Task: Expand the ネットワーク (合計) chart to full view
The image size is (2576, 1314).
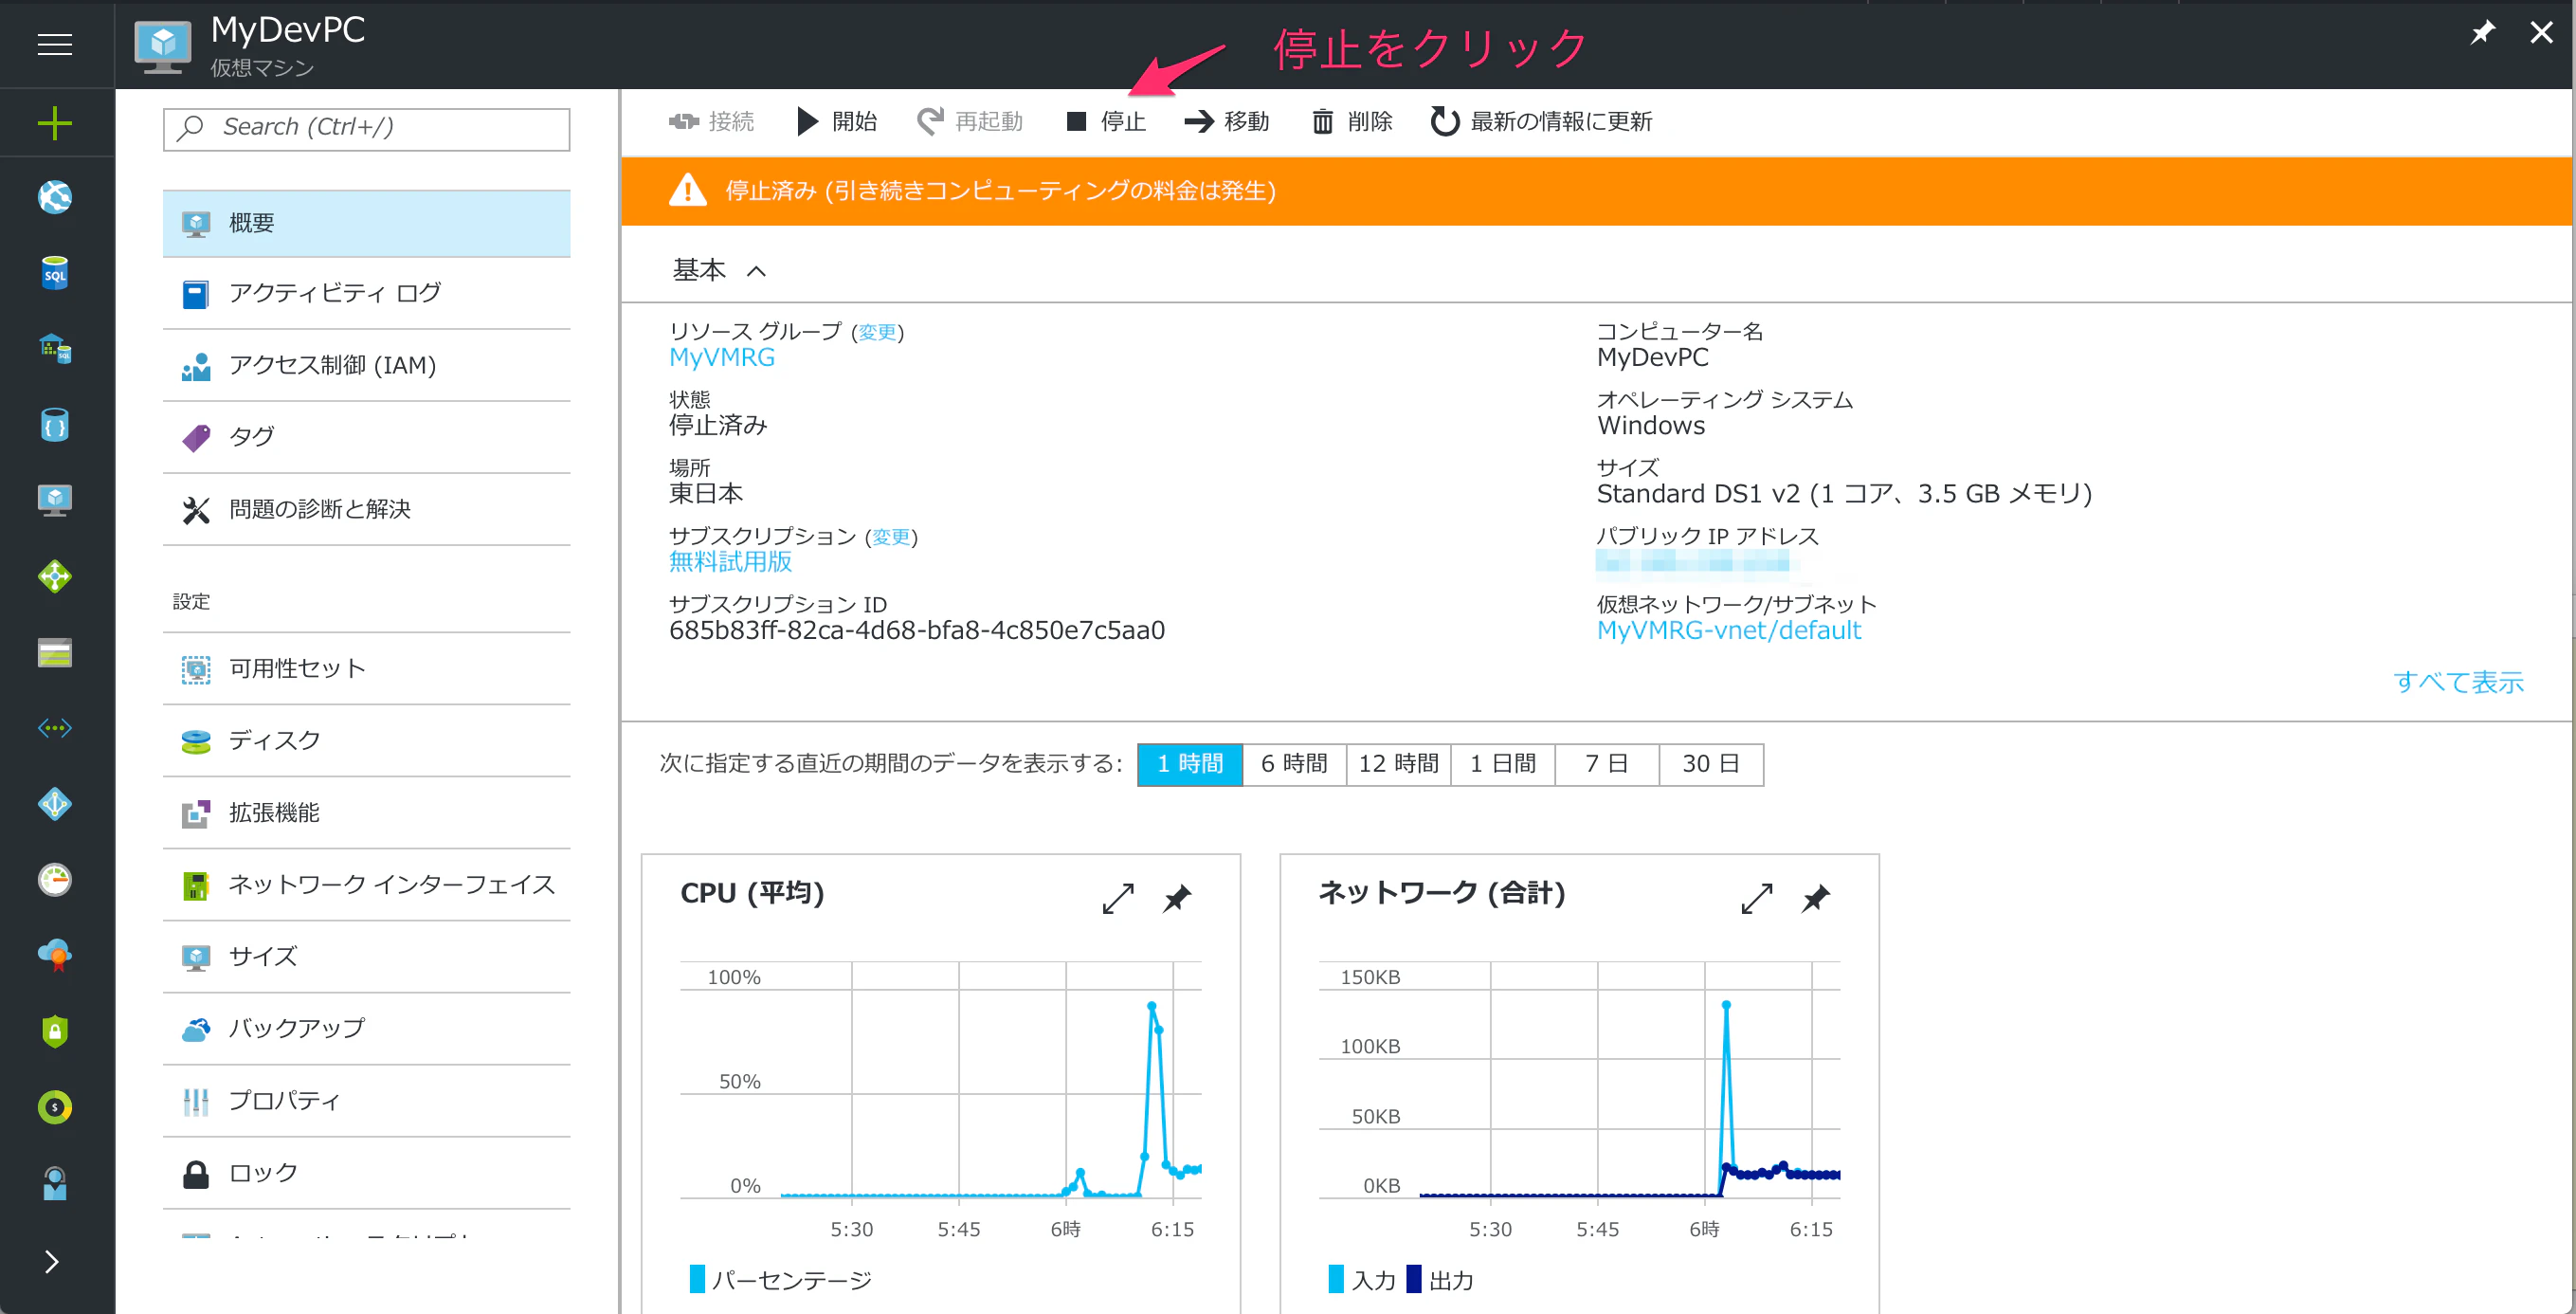Action: click(x=1757, y=898)
